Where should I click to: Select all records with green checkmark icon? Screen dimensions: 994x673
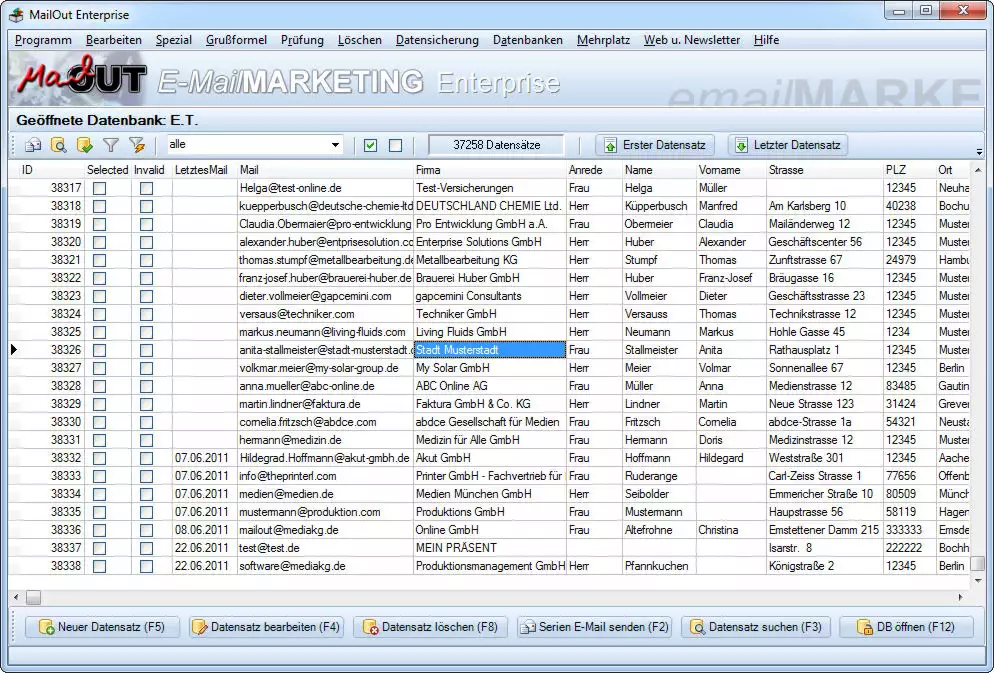pyautogui.click(x=371, y=145)
